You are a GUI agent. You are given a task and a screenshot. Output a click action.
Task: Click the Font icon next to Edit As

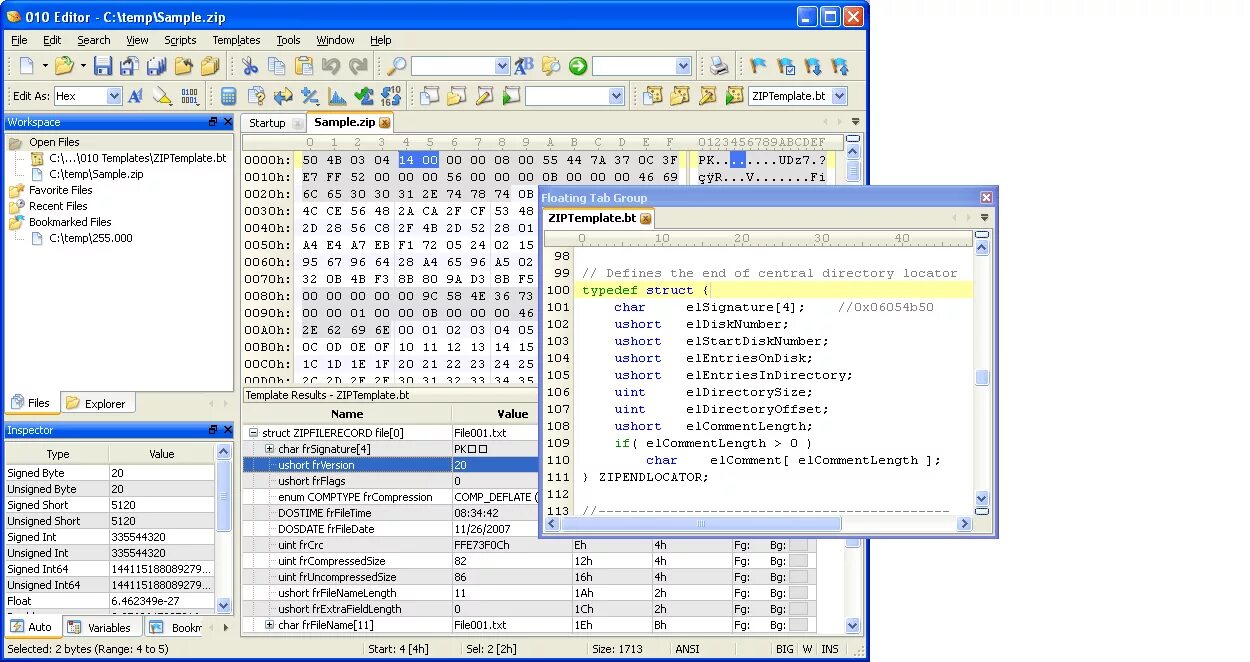pyautogui.click(x=136, y=96)
